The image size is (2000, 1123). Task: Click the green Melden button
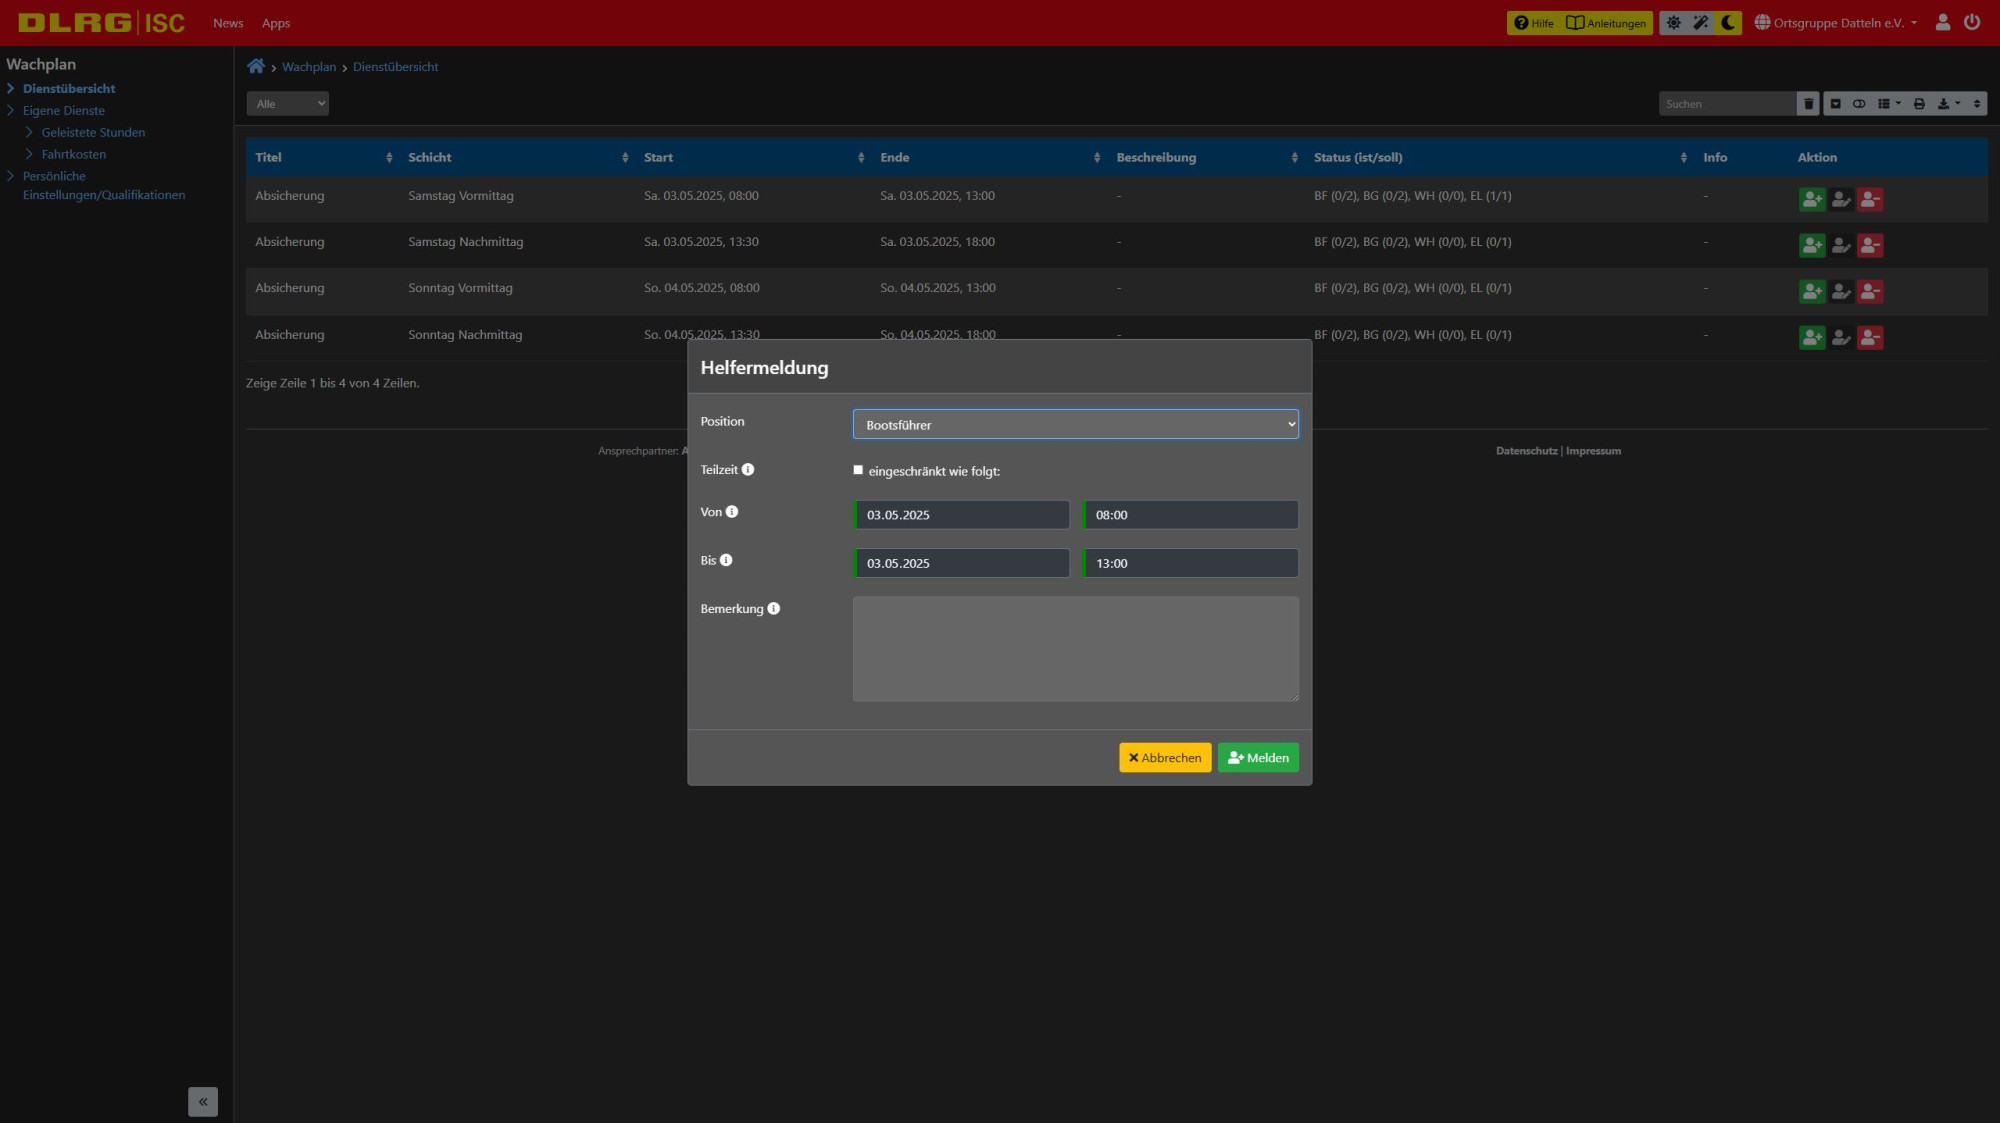click(1258, 757)
